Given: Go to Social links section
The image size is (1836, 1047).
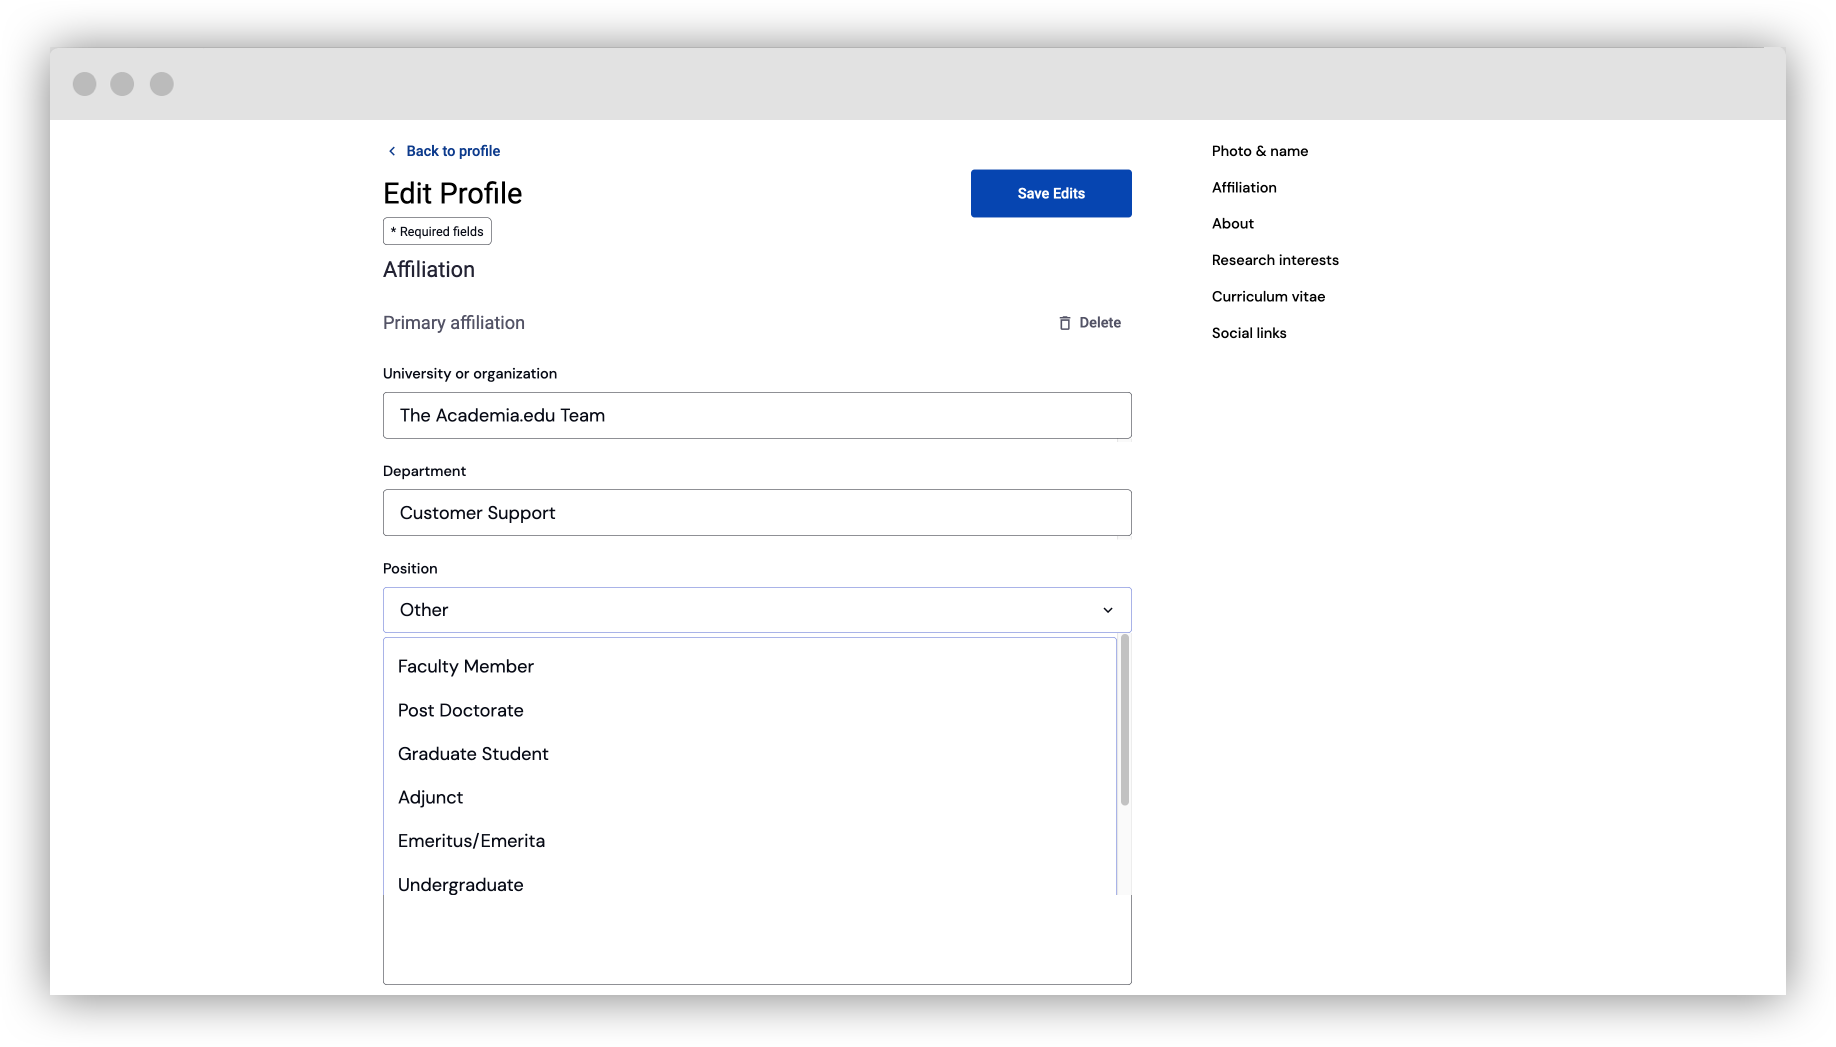Looking at the screenshot, I should tap(1249, 333).
